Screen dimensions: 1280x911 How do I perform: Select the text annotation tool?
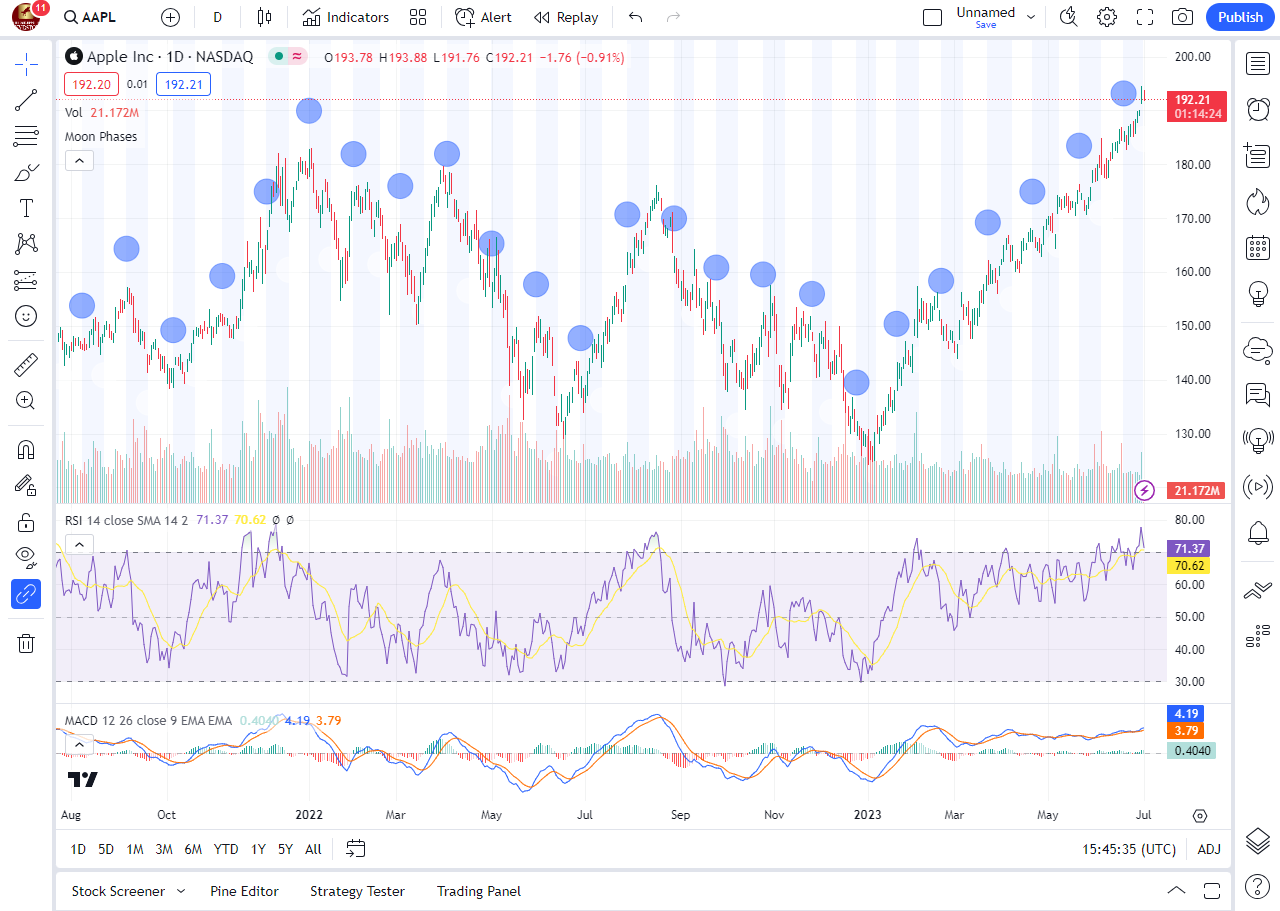[x=26, y=208]
